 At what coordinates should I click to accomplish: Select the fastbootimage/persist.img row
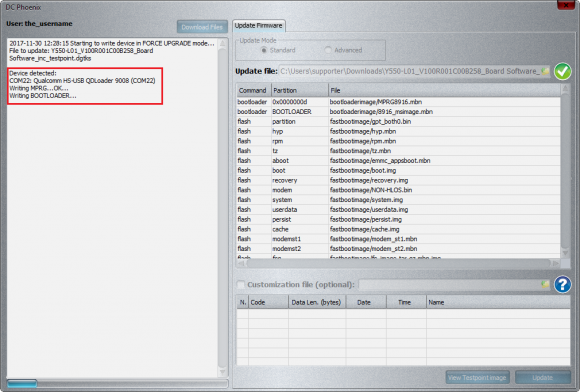[x=399, y=219]
